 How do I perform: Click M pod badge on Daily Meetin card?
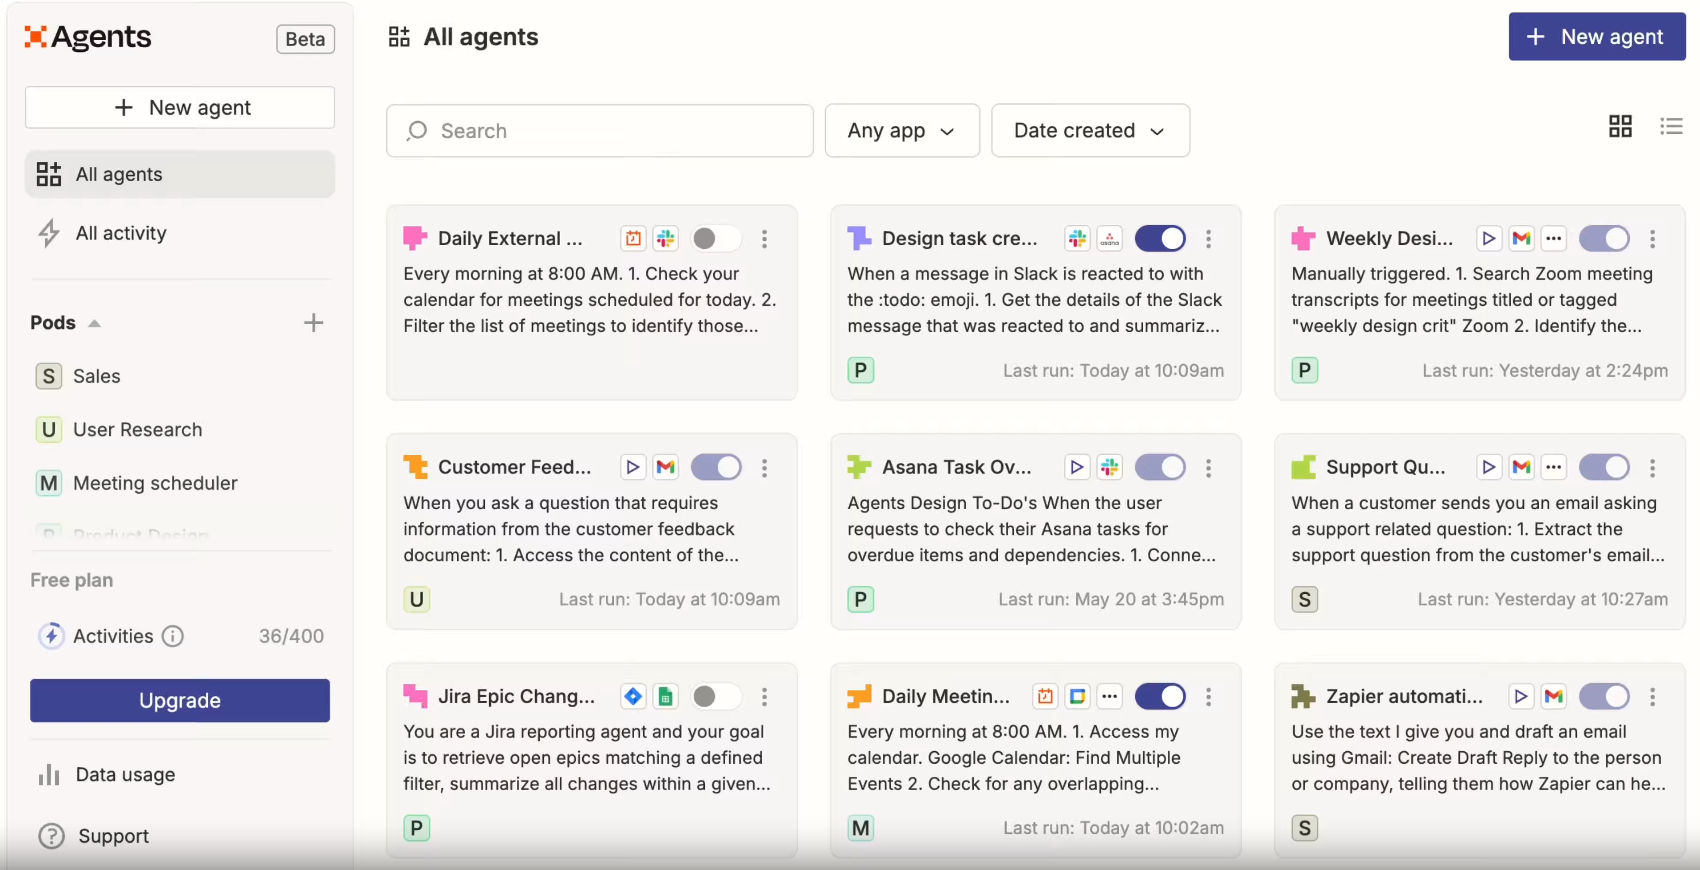click(861, 828)
